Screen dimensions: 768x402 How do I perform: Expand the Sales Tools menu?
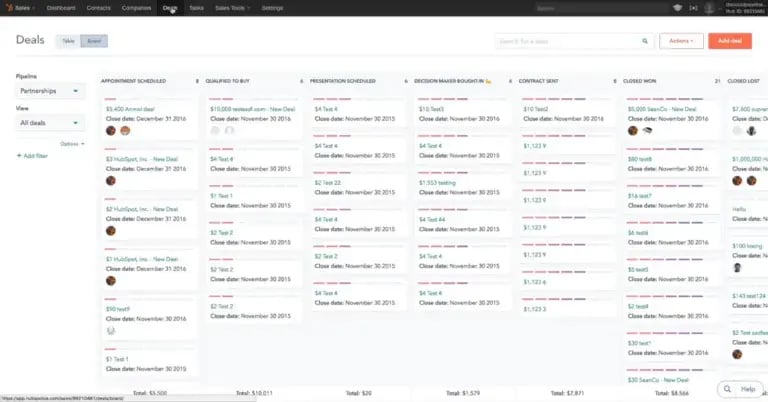[232, 8]
